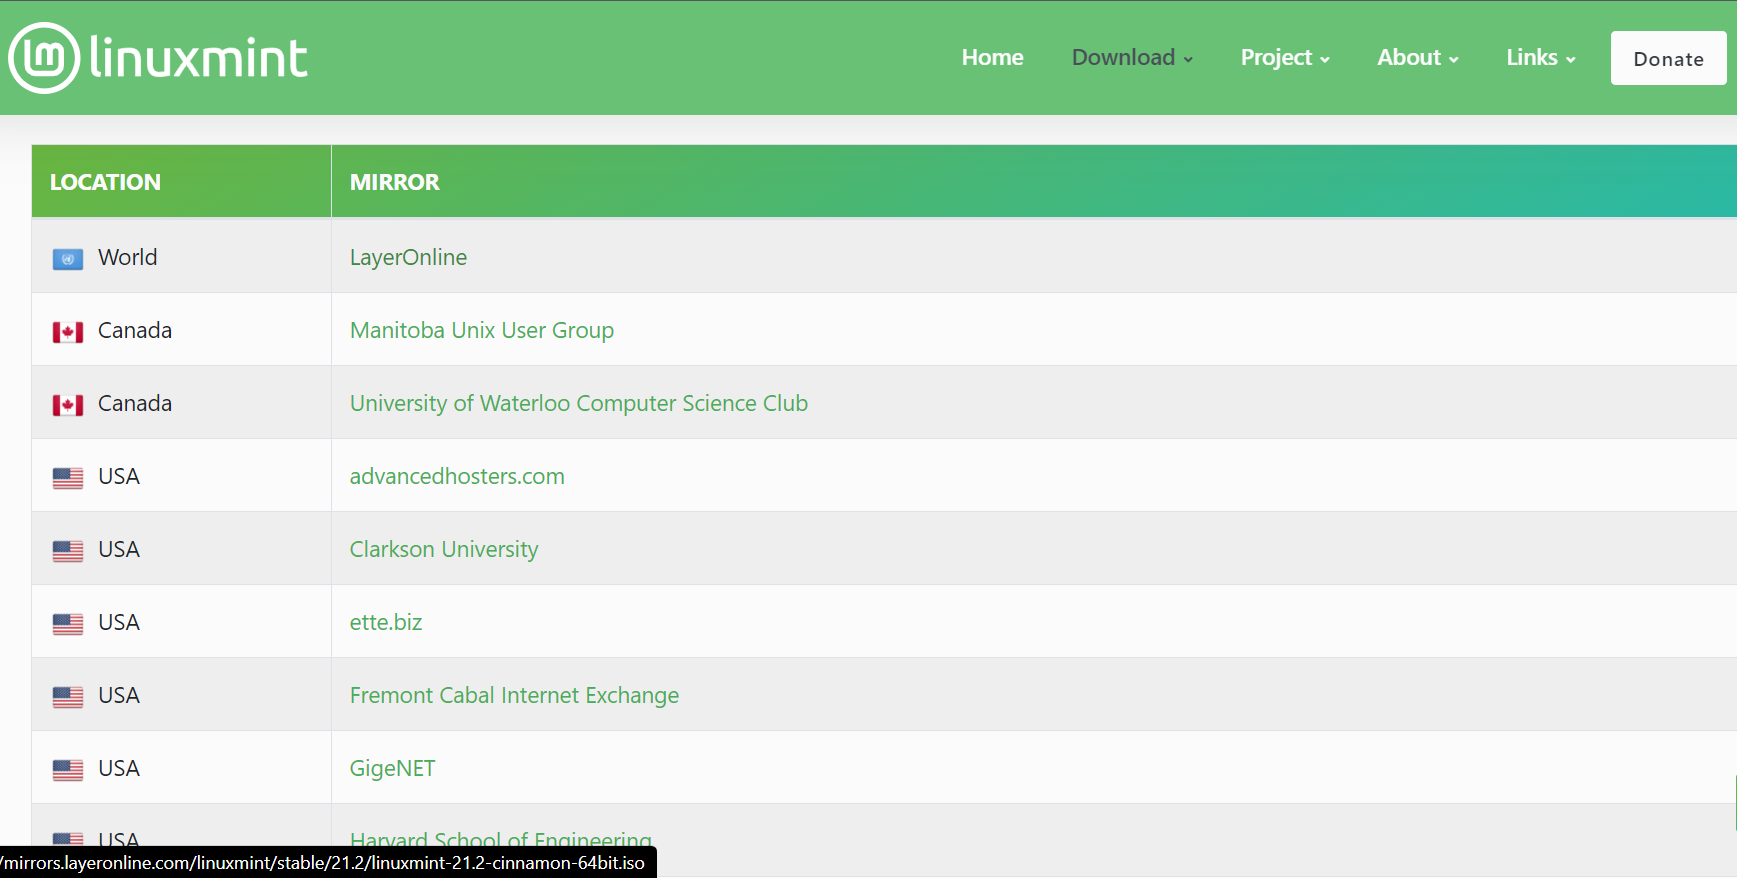This screenshot has width=1737, height=878.
Task: Click USA flag in ette.biz row
Action: coord(68,625)
